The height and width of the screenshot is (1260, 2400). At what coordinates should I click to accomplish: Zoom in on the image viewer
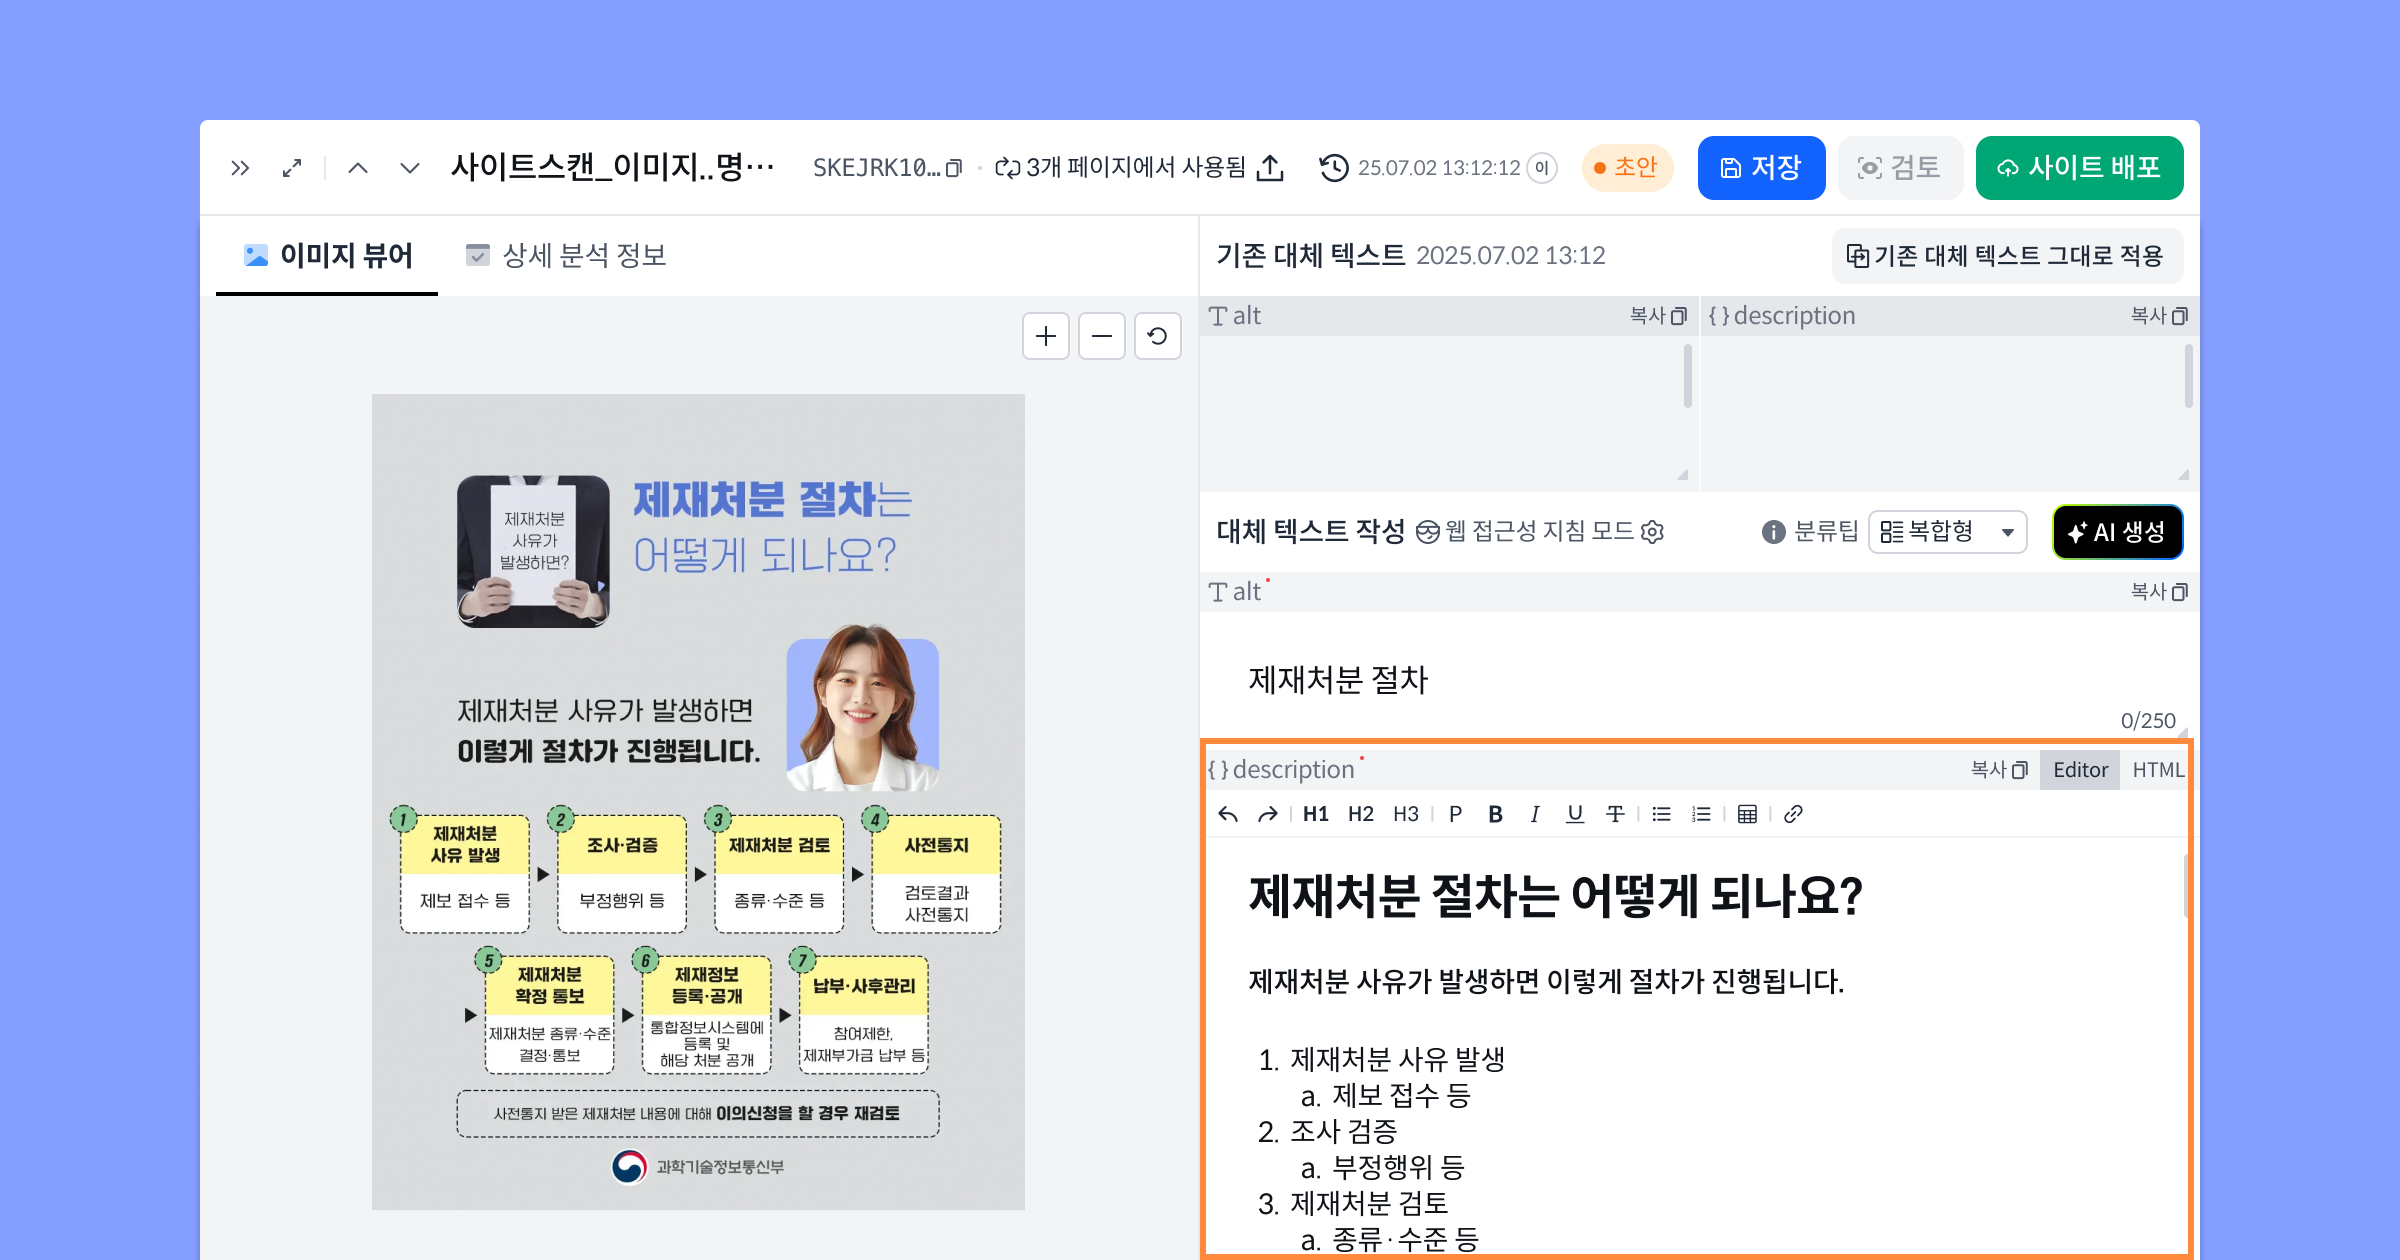pyautogui.click(x=1046, y=336)
